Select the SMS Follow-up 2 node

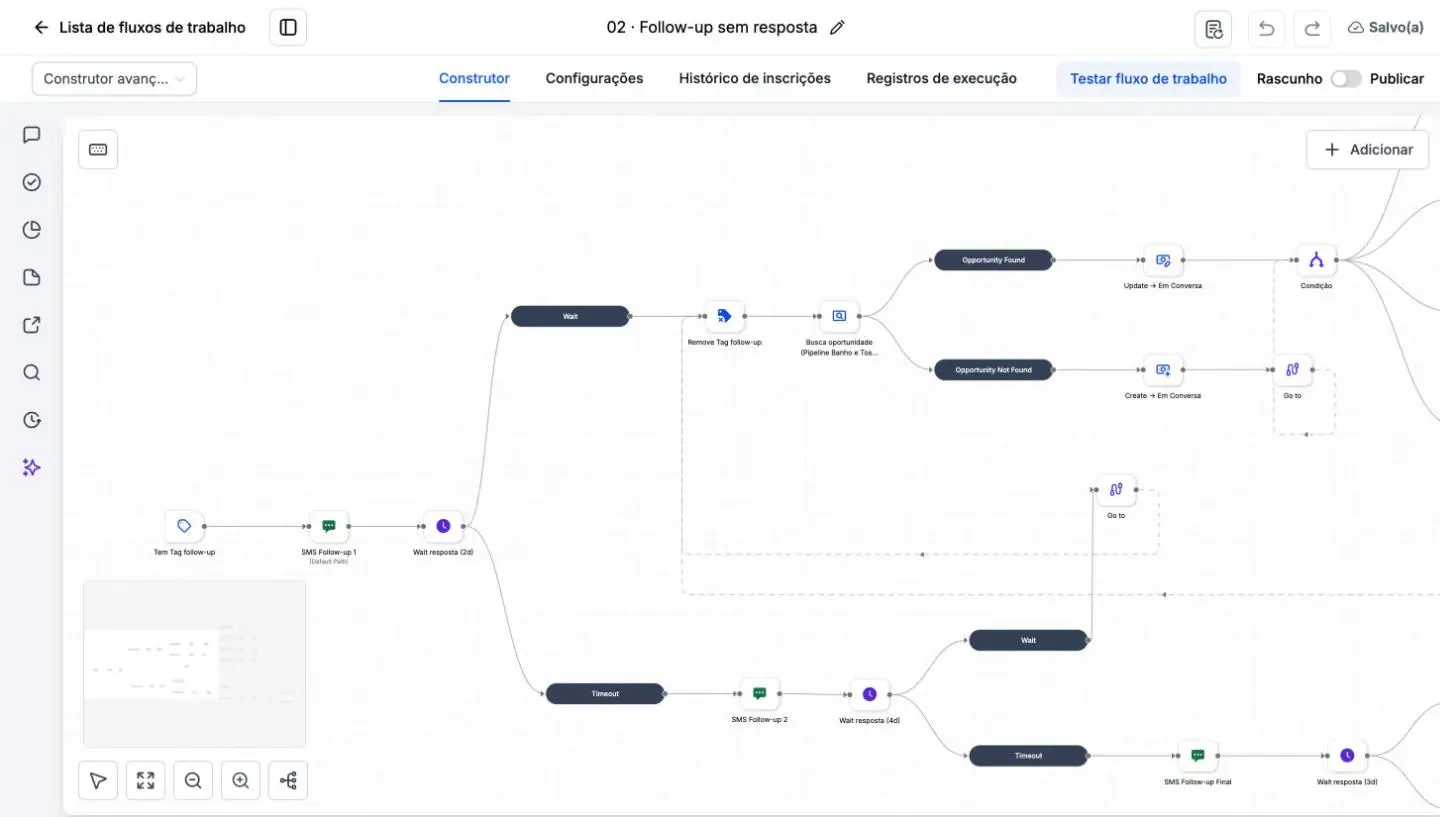pos(760,693)
